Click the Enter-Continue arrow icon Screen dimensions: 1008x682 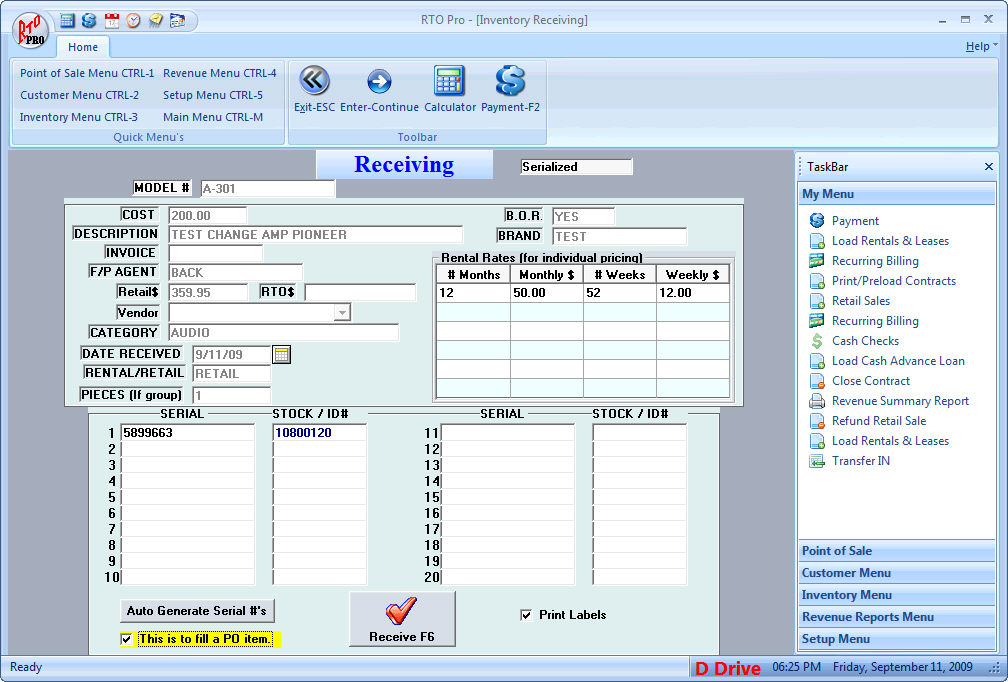379,81
